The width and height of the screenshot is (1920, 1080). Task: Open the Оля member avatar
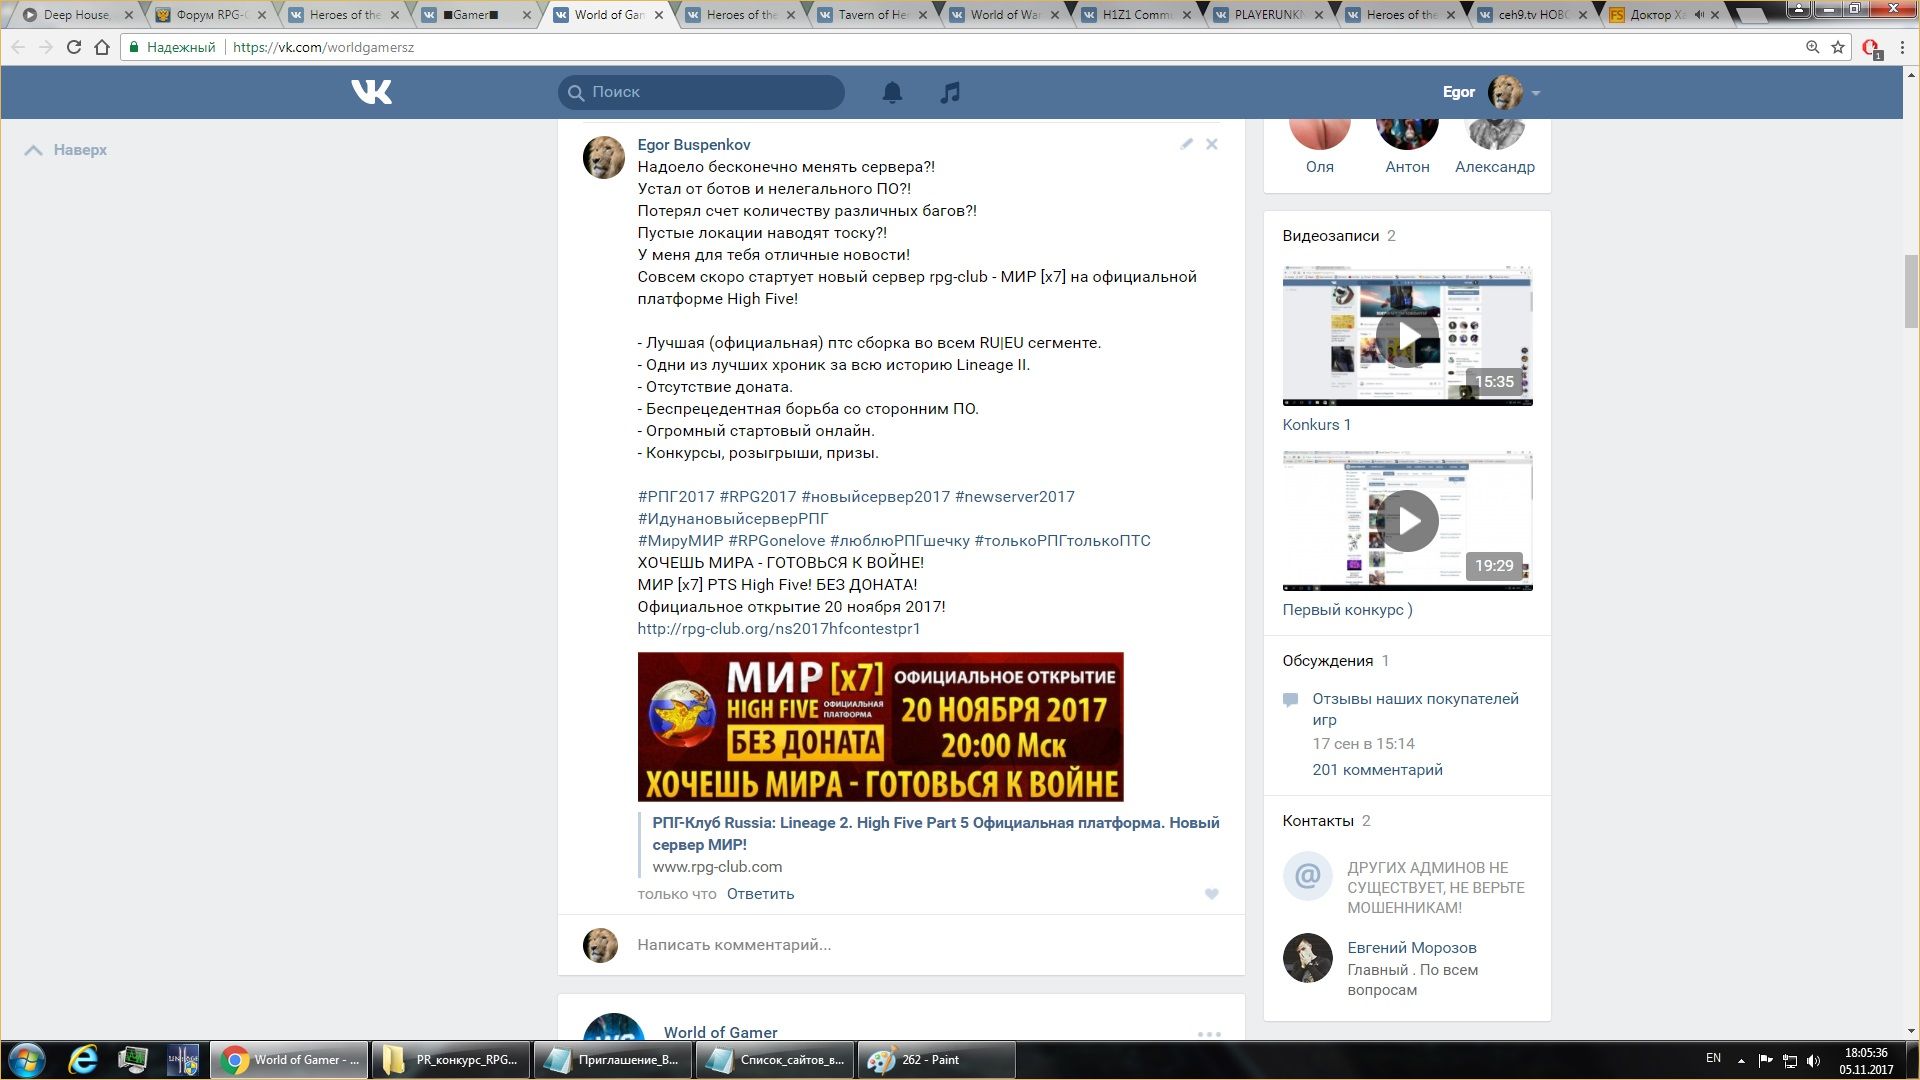1319,132
